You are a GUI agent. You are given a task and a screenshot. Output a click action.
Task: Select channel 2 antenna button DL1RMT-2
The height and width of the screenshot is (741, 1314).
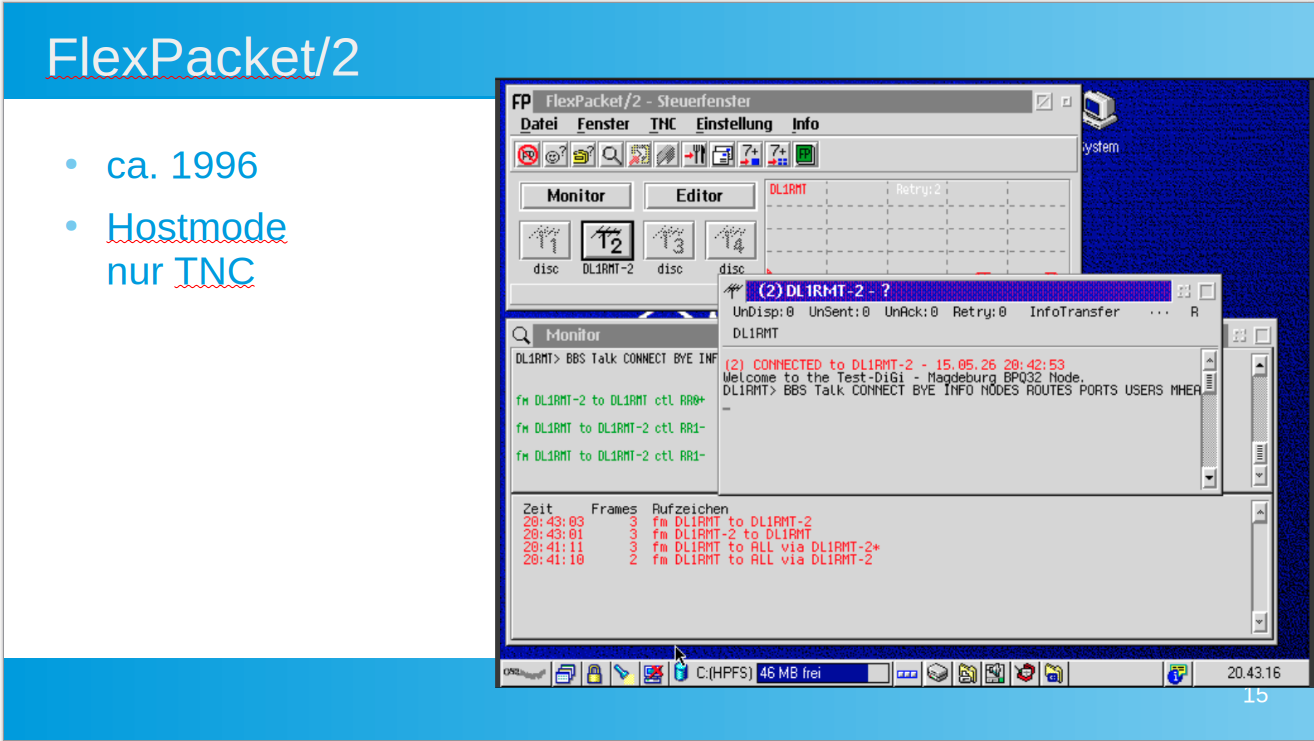click(607, 241)
